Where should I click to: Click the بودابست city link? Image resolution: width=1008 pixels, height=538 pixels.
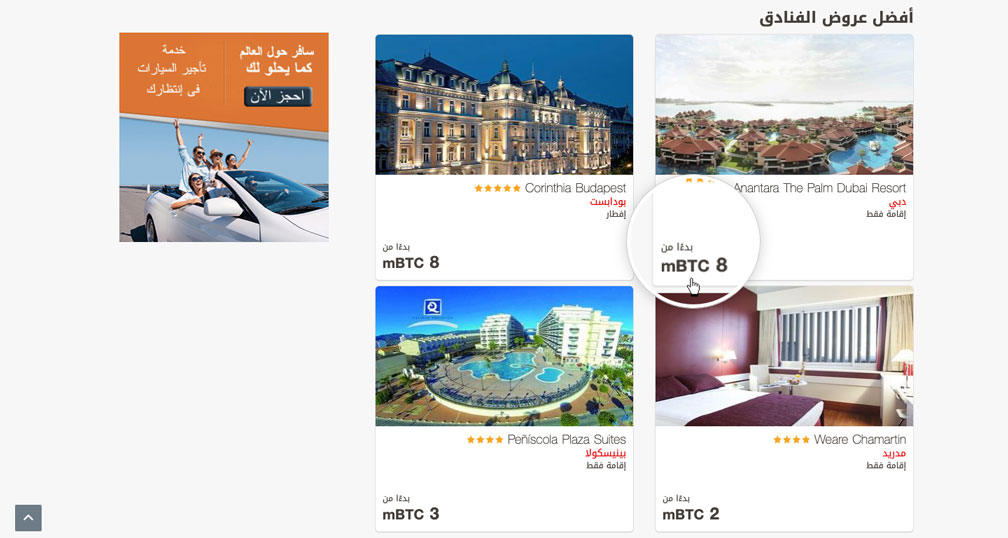coord(608,202)
